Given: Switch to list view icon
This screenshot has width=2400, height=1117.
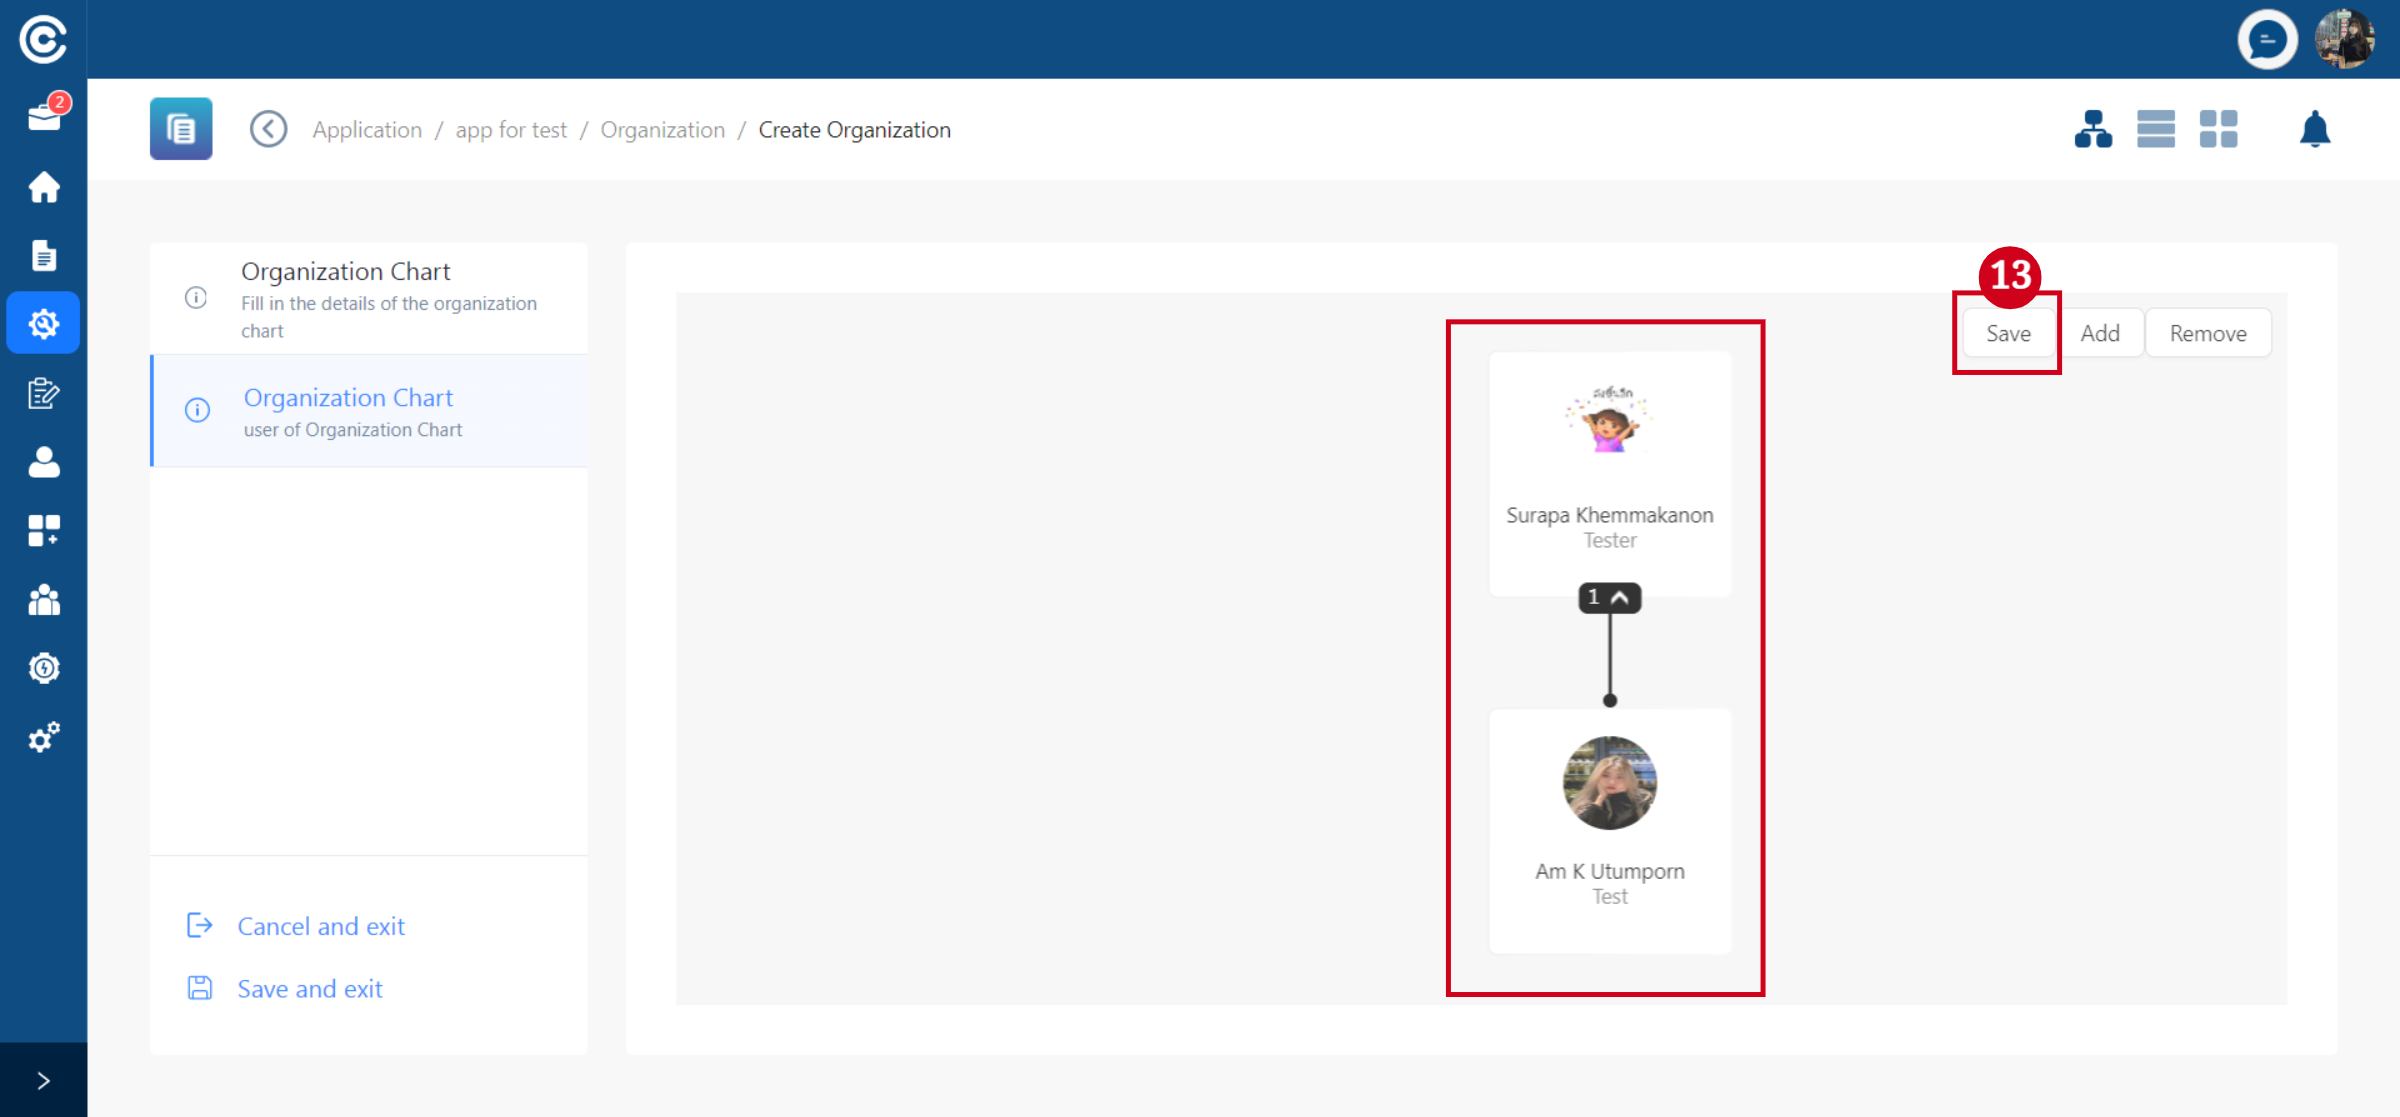Looking at the screenshot, I should pos(2156,129).
